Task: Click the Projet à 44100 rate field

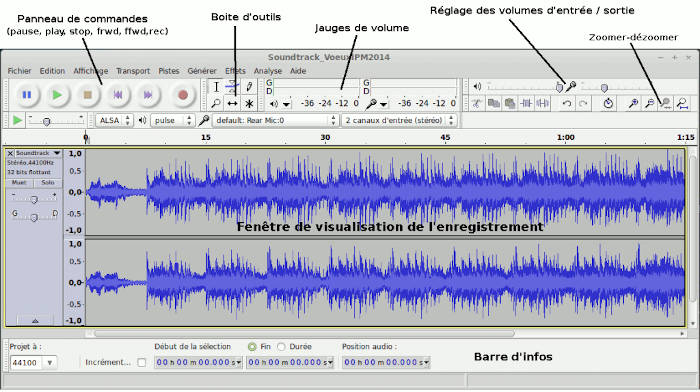Action: (x=27, y=363)
